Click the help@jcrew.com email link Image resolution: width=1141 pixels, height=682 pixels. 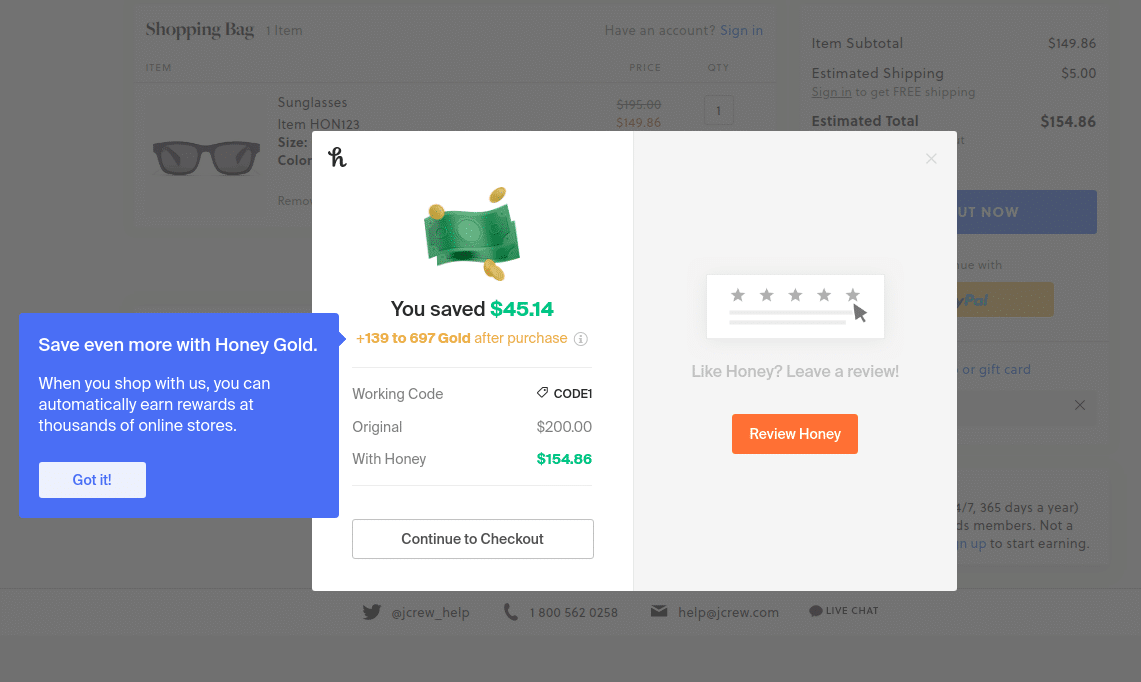tap(728, 613)
